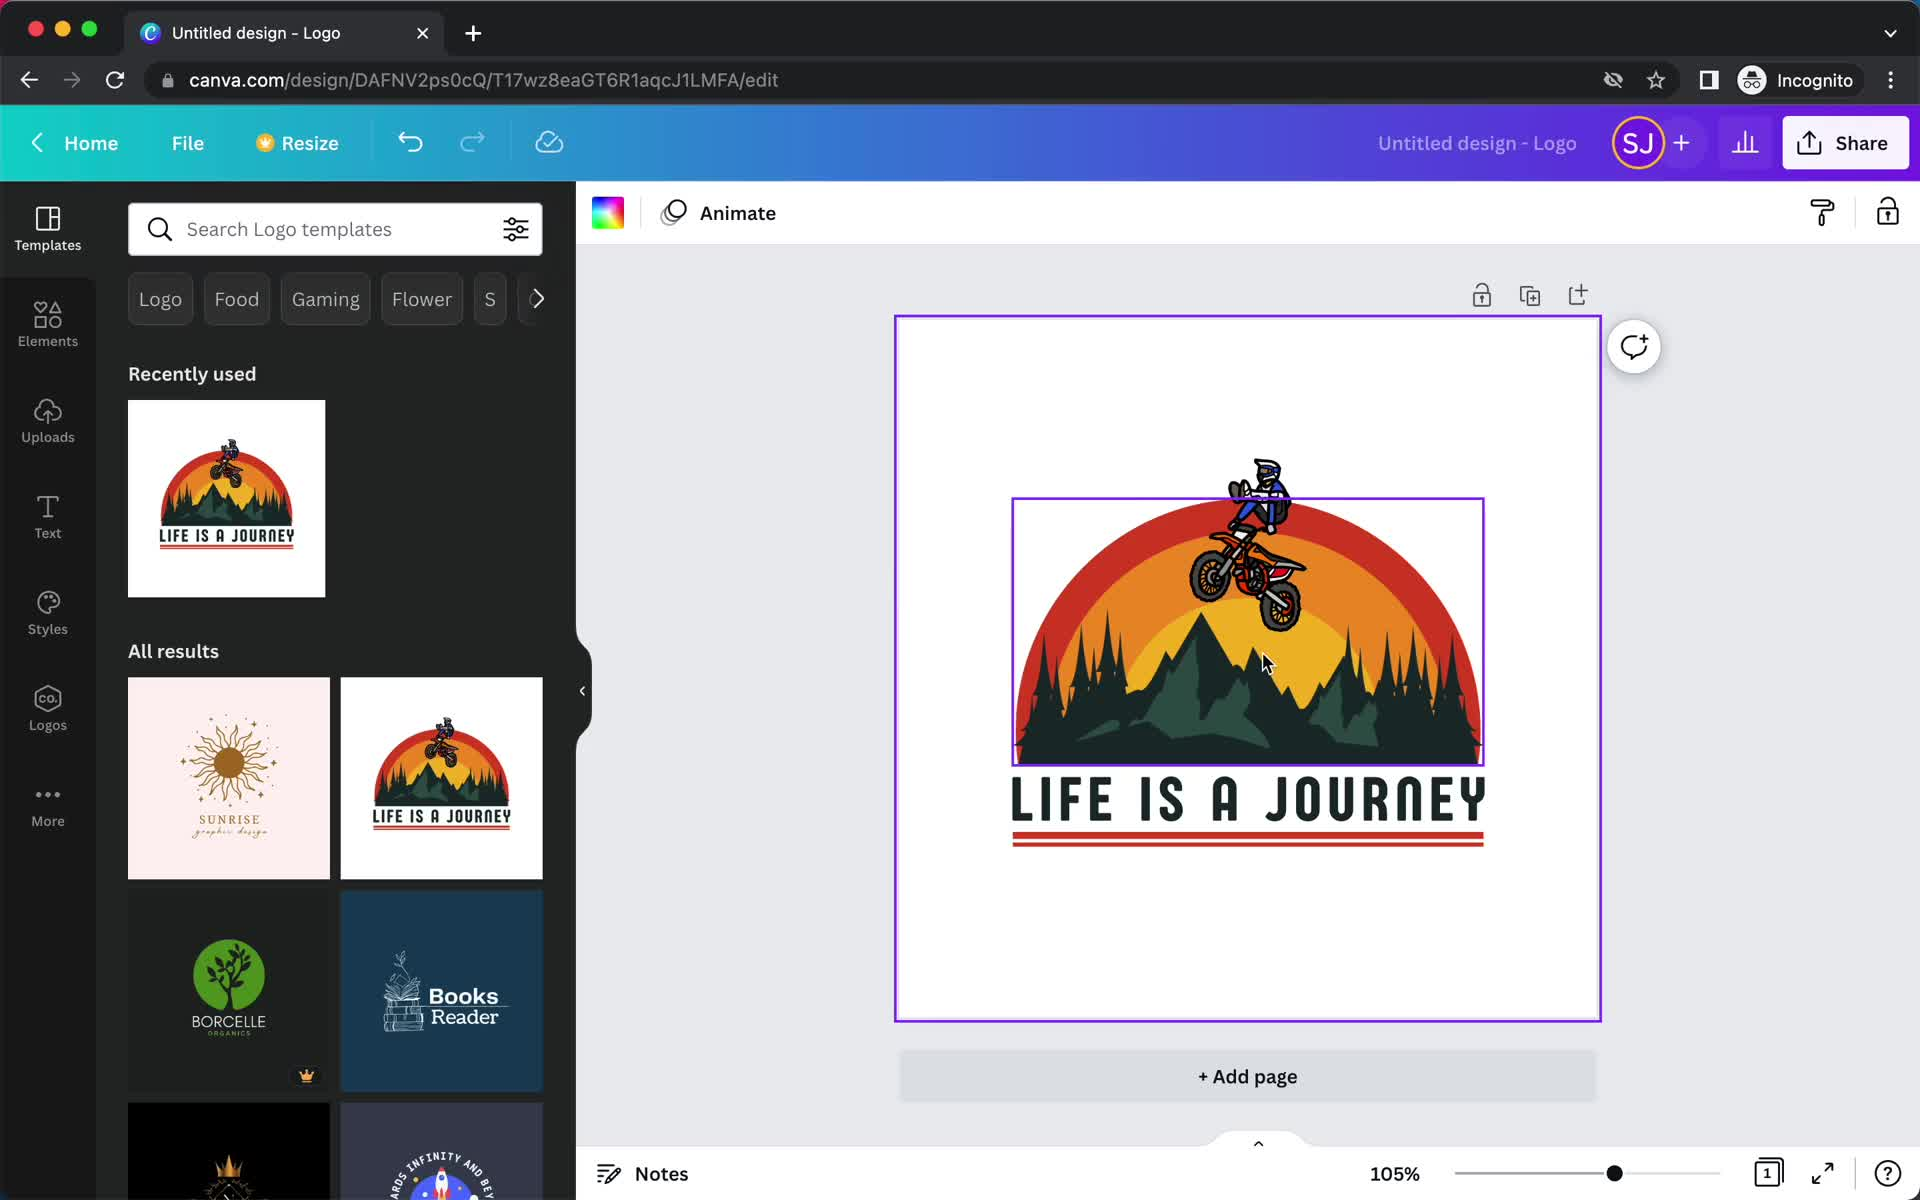Click the tracking protection eye icon
This screenshot has height=1200, width=1920.
[x=1613, y=80]
